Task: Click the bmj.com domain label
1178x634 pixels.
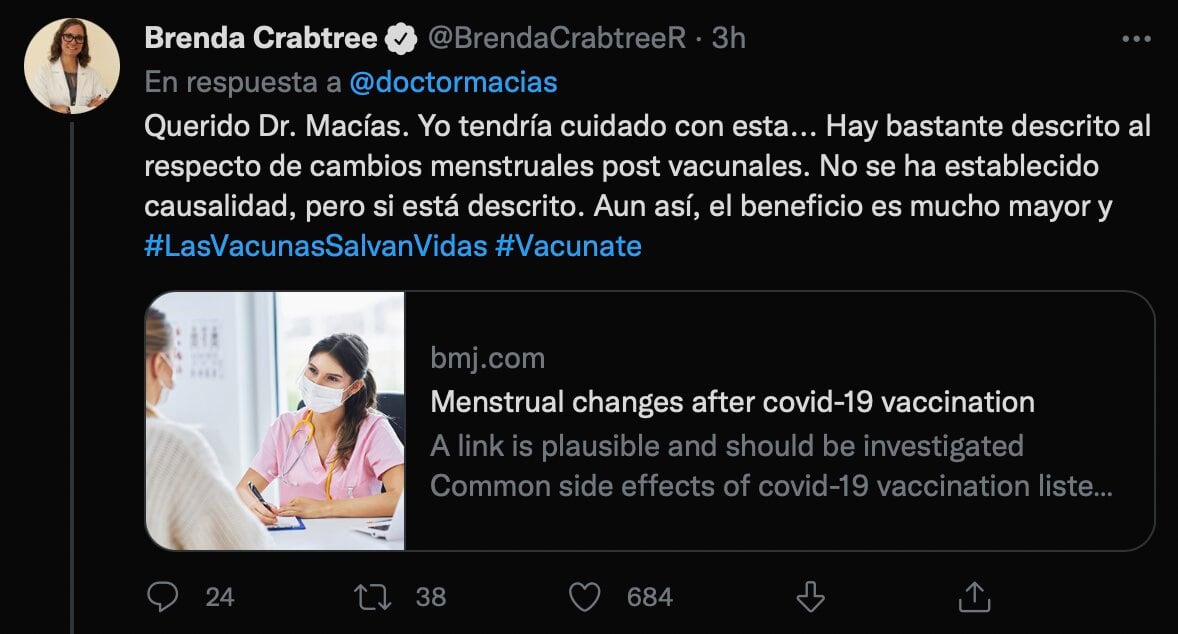Action: point(487,358)
